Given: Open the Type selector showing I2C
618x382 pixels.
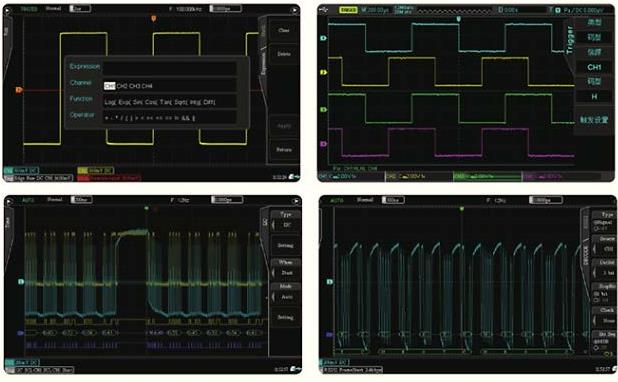Looking at the screenshot, I should click(286, 221).
